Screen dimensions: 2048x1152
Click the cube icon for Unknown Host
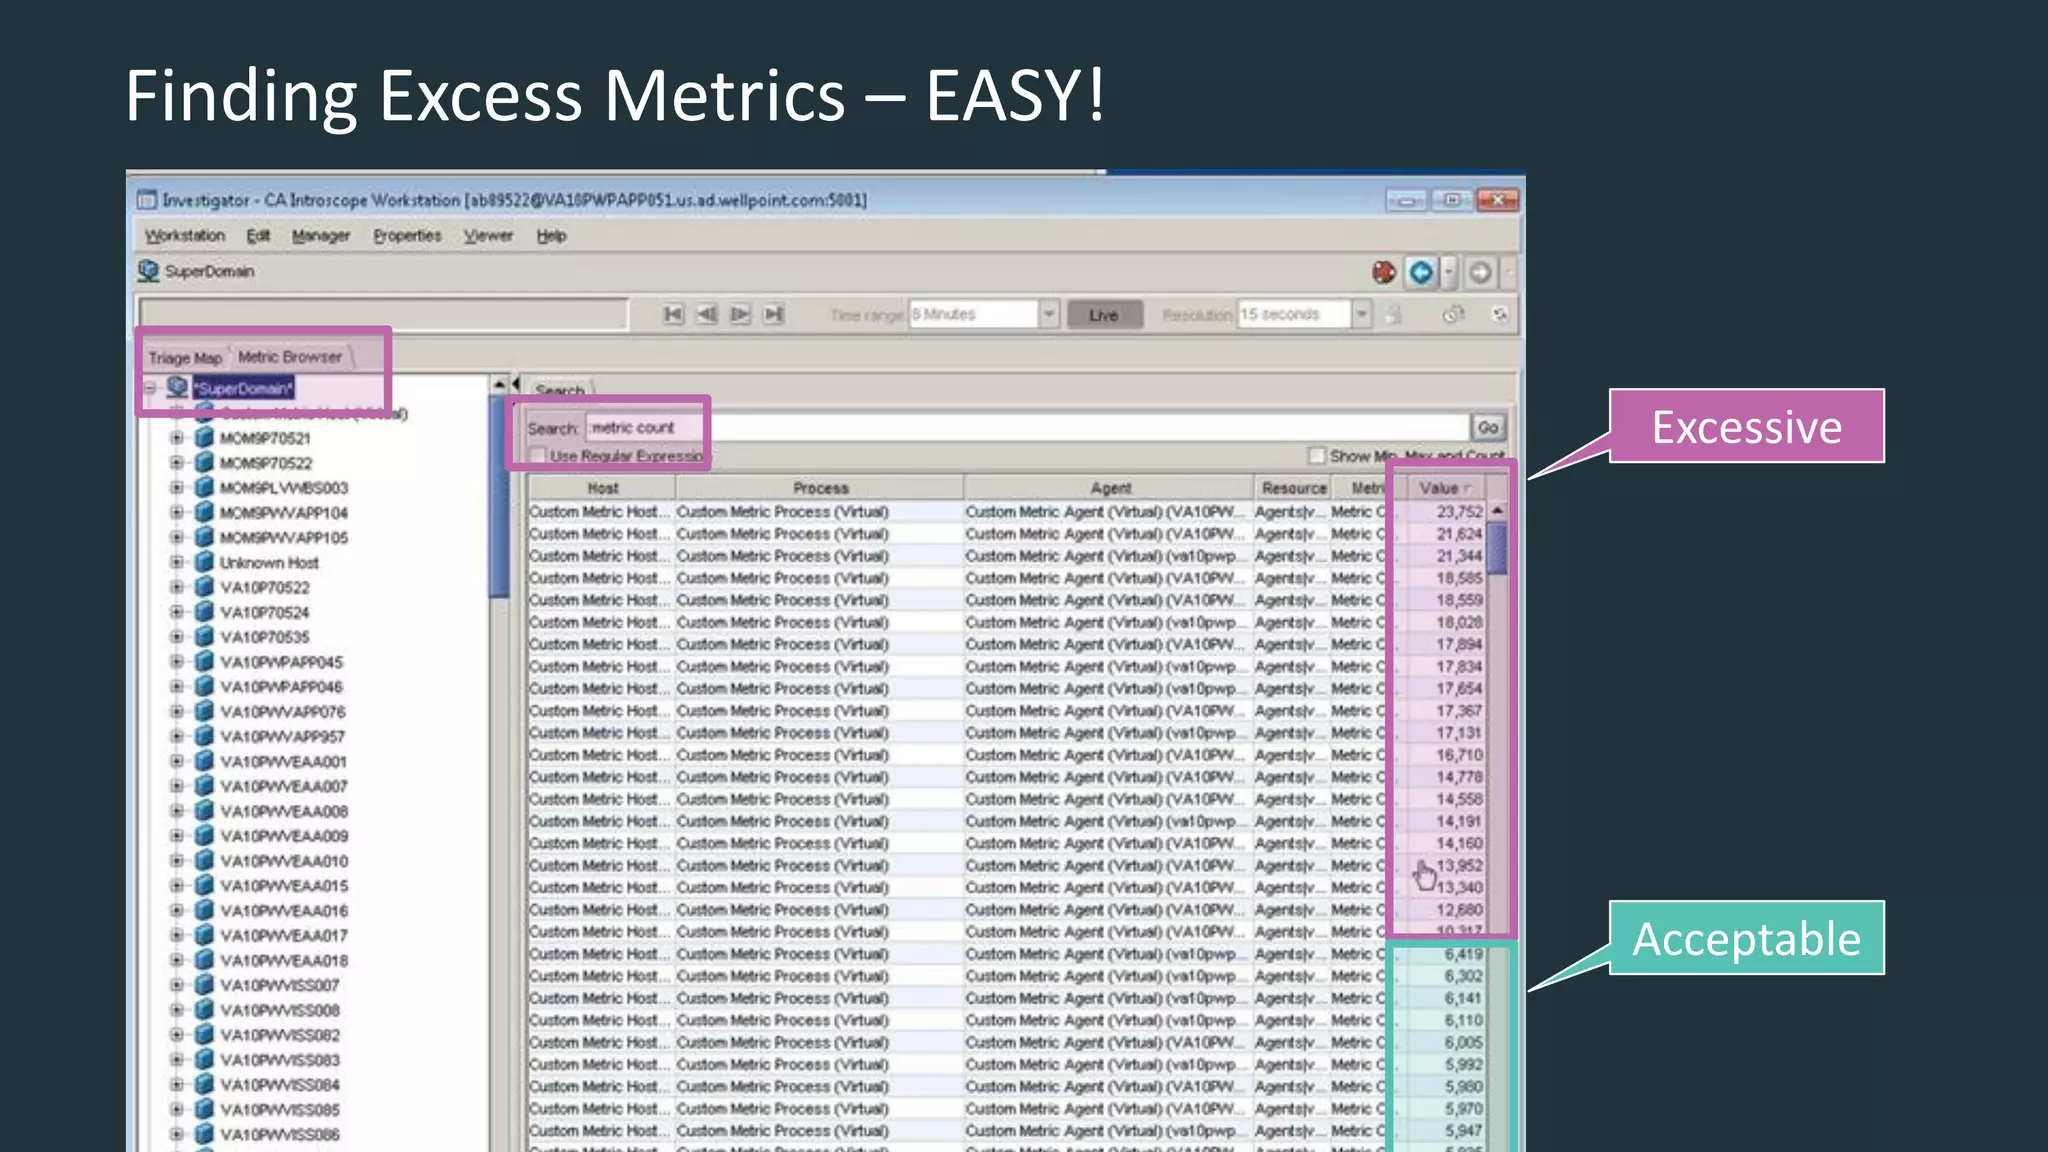click(x=204, y=562)
